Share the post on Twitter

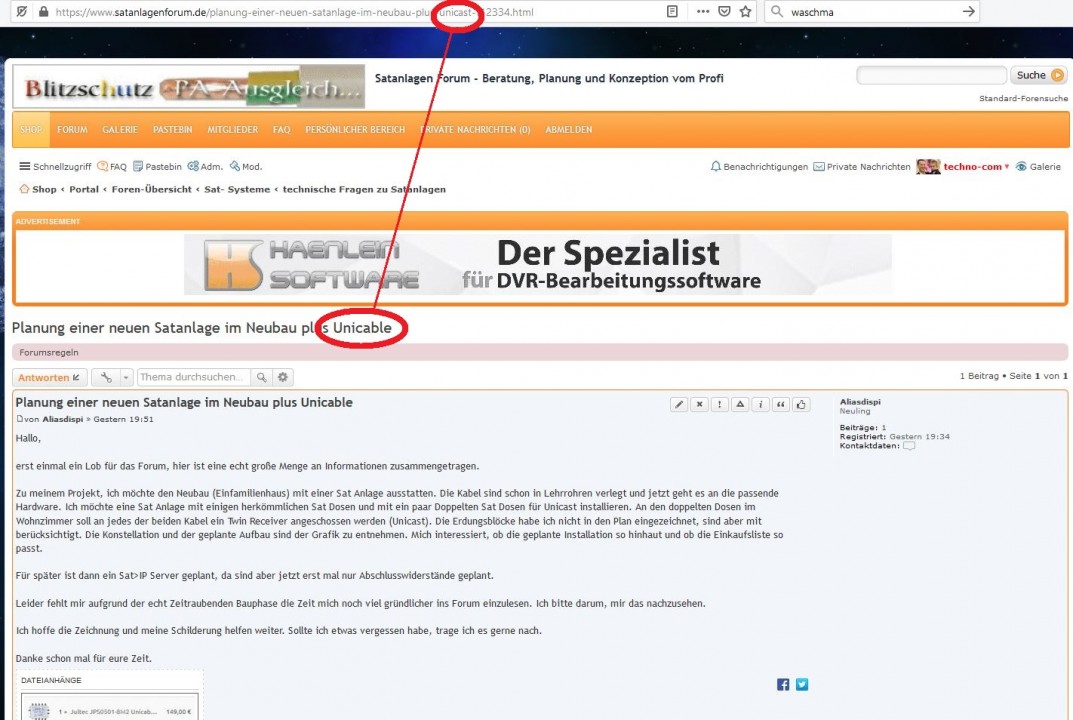point(802,684)
